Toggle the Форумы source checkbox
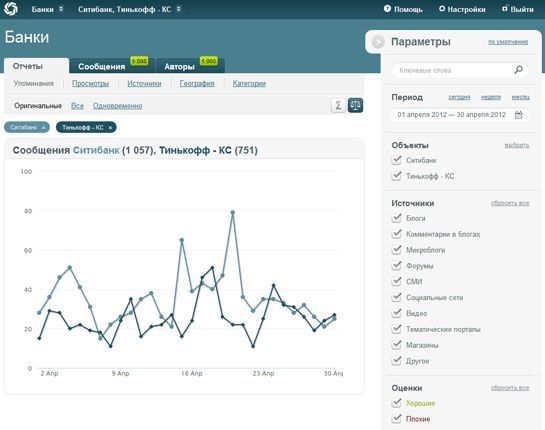545x430 pixels. (397, 266)
